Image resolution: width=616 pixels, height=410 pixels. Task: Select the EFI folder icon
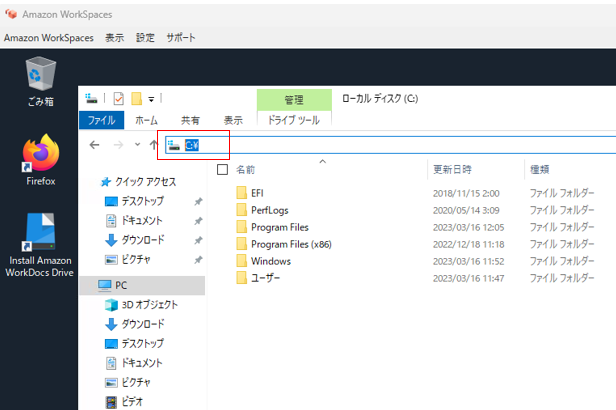tap(242, 193)
